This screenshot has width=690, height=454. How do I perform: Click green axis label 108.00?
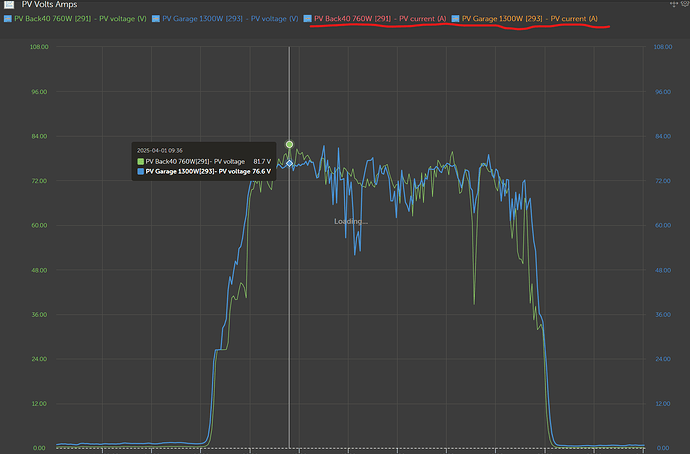[39, 47]
